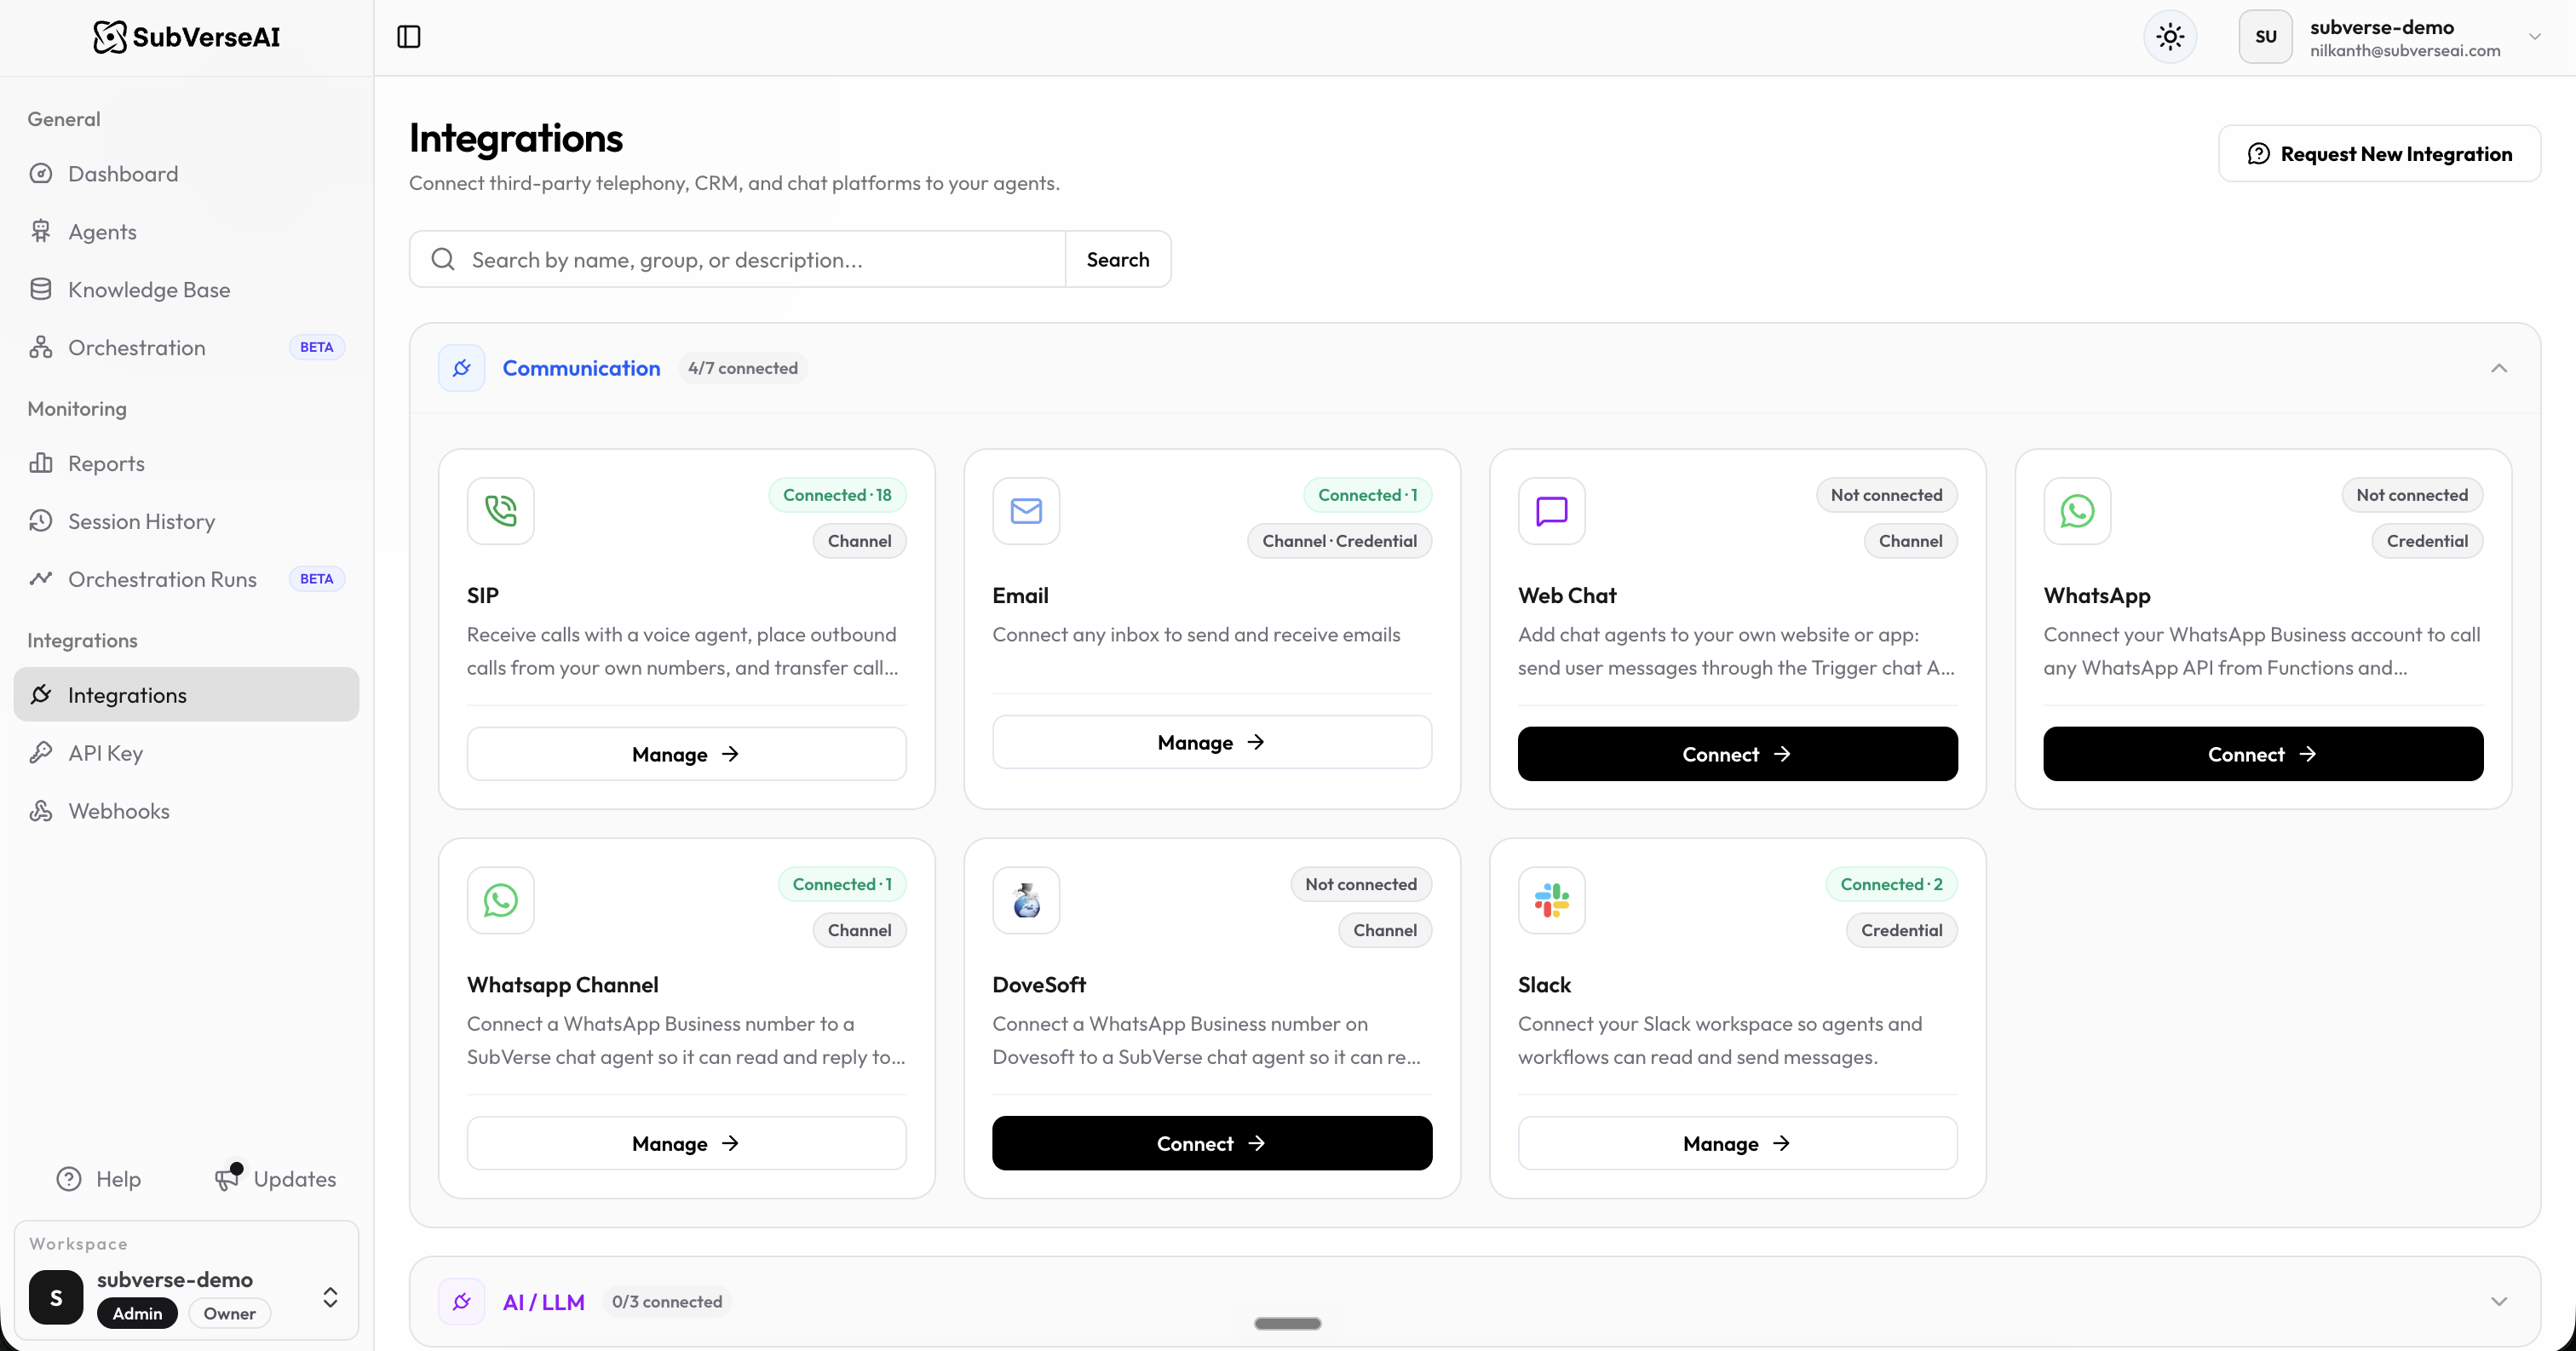Click the WhatsApp card logo icon

tap(2077, 511)
